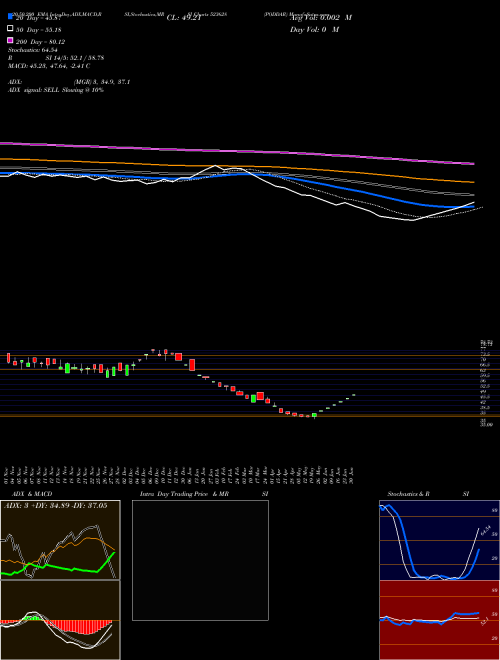The image size is (500, 660).
Task: Click the RSI 14/3 value line in legend
Action: [x=56, y=58]
